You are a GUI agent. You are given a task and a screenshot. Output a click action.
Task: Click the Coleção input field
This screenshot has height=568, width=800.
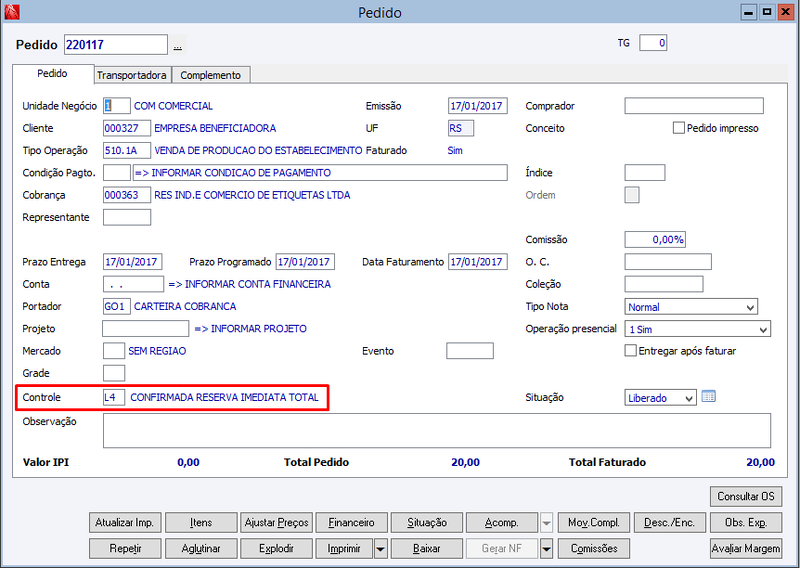[664, 284]
